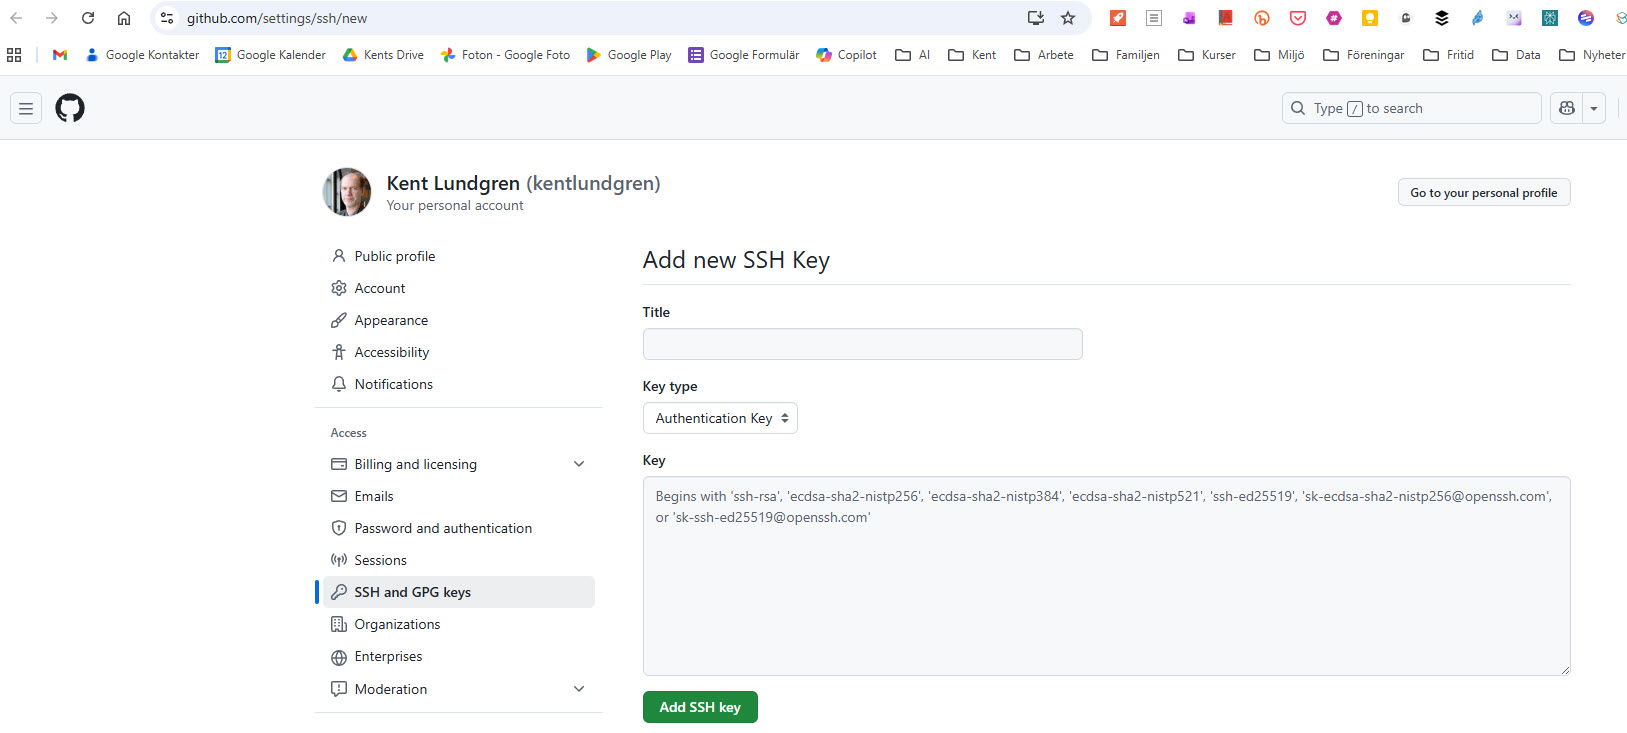Click the green Add SSH key button
1627x733 pixels.
[700, 707]
